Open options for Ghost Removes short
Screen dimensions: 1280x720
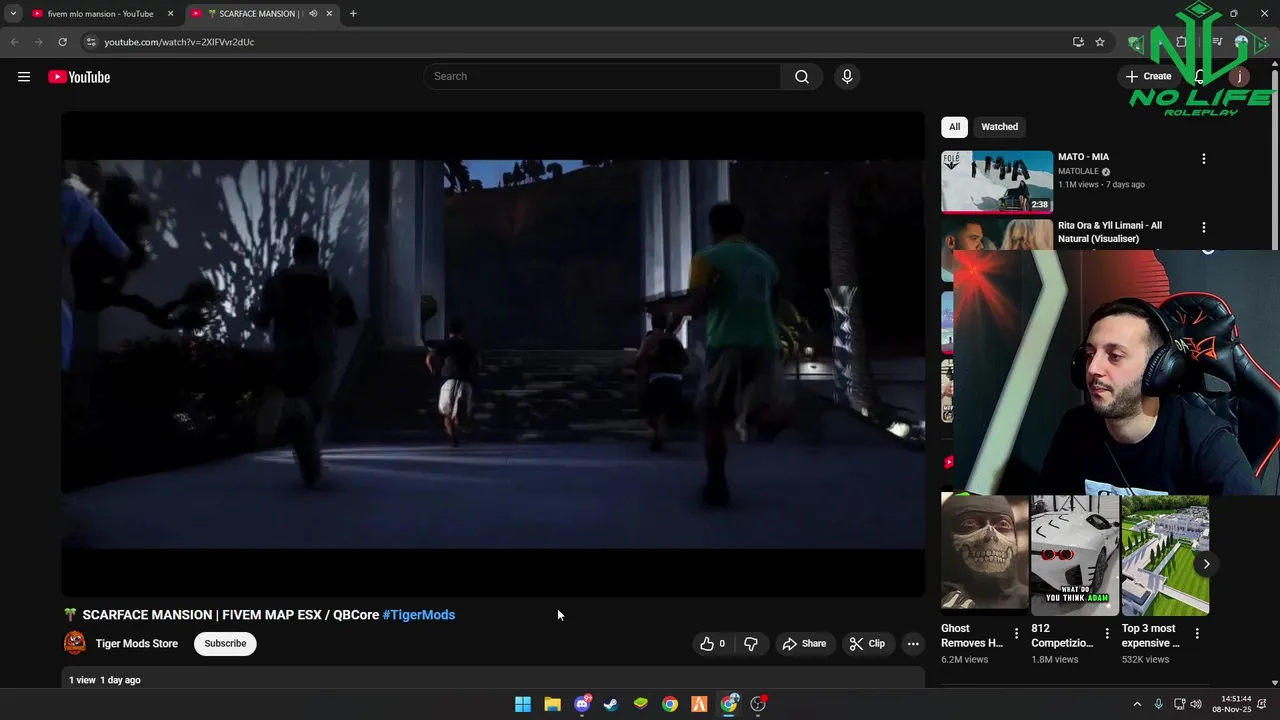click(x=1016, y=634)
